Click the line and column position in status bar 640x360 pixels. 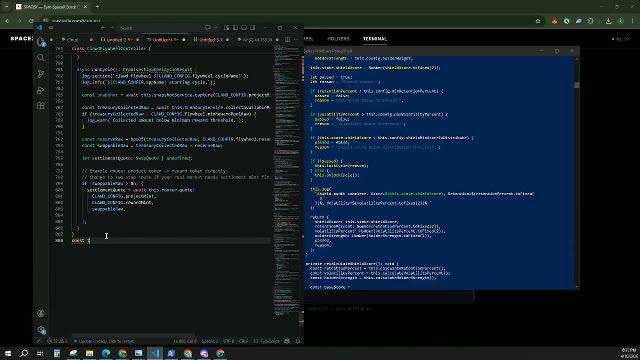184,341
